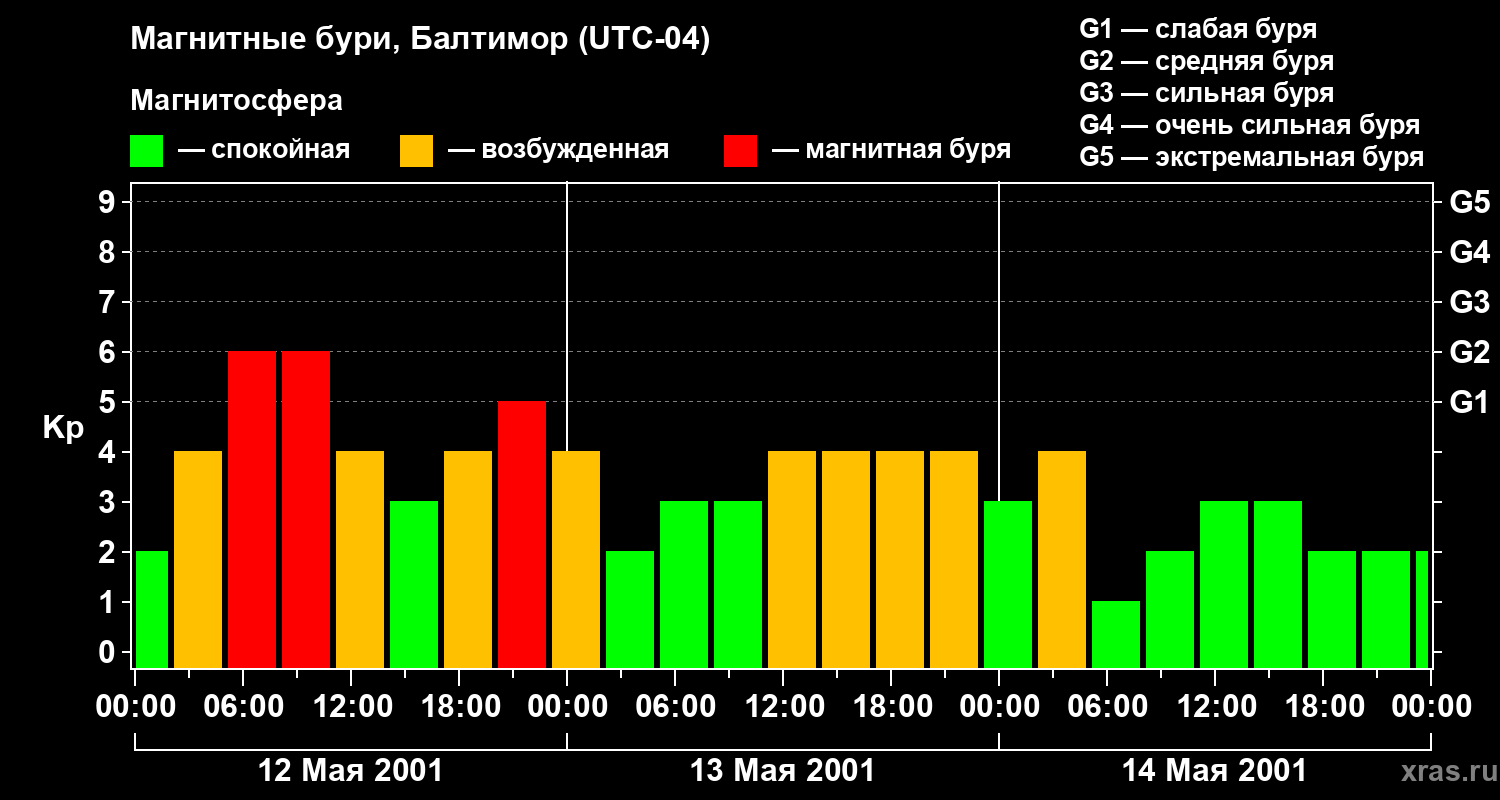Click the last 00:00 time label
The image size is (1500, 800).
coord(1430,706)
